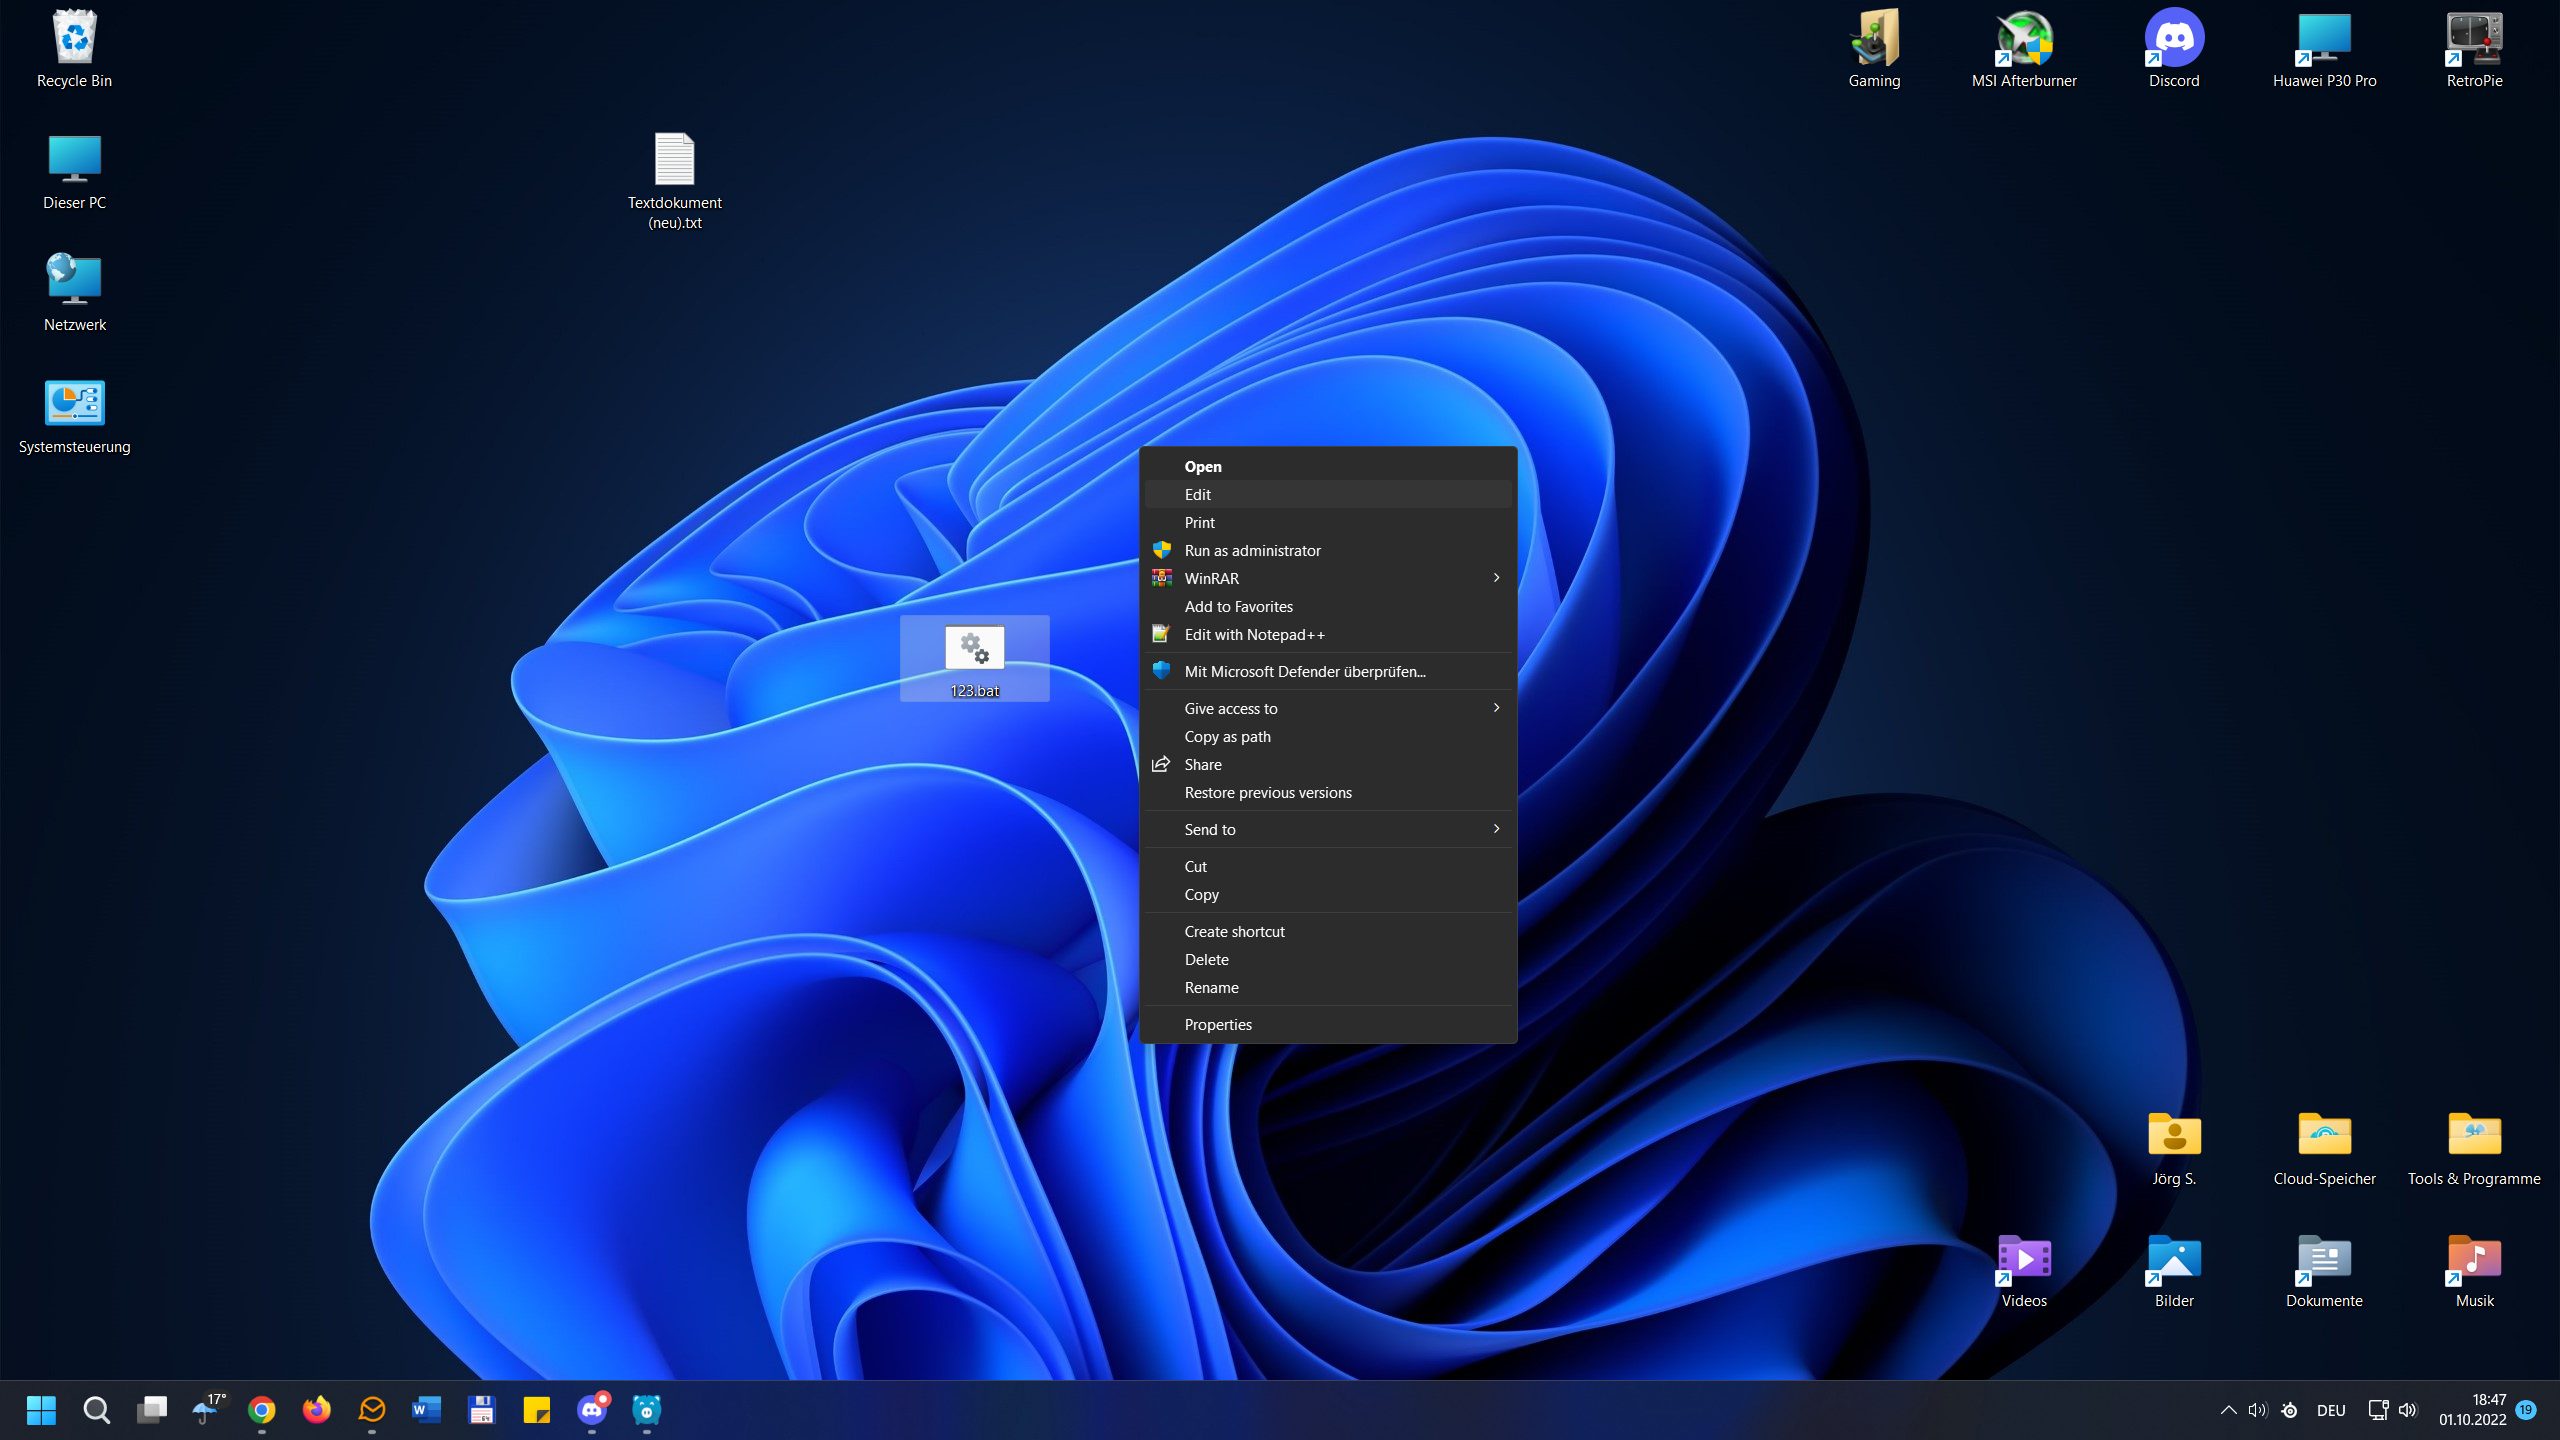Expand the WinRAR submenu arrow
The image size is (2560, 1440).
pyautogui.click(x=1496, y=578)
